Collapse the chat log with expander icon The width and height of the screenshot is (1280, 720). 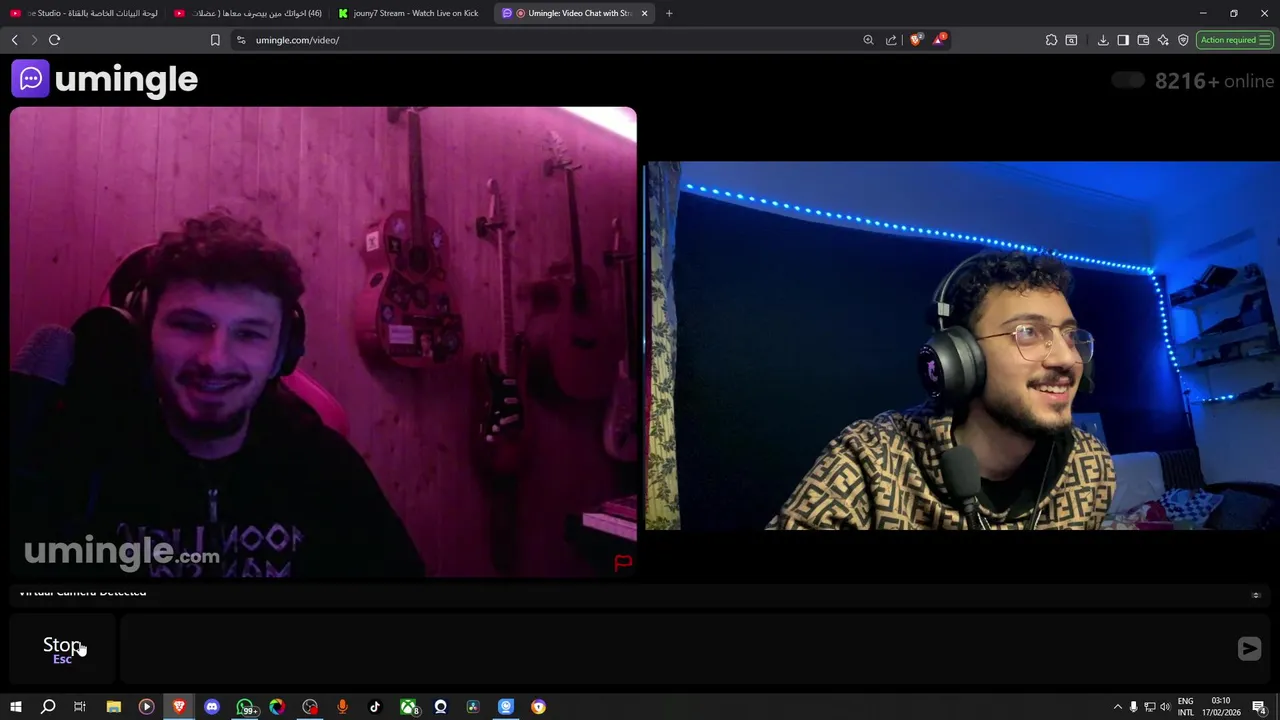tap(1256, 595)
